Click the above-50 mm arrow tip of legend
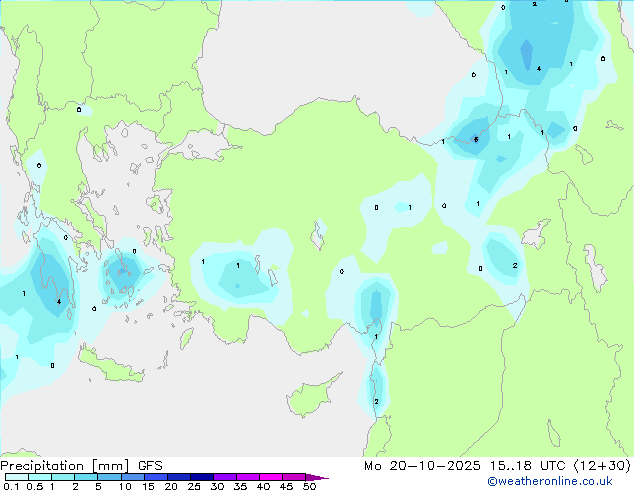The image size is (634, 490). pos(317,477)
